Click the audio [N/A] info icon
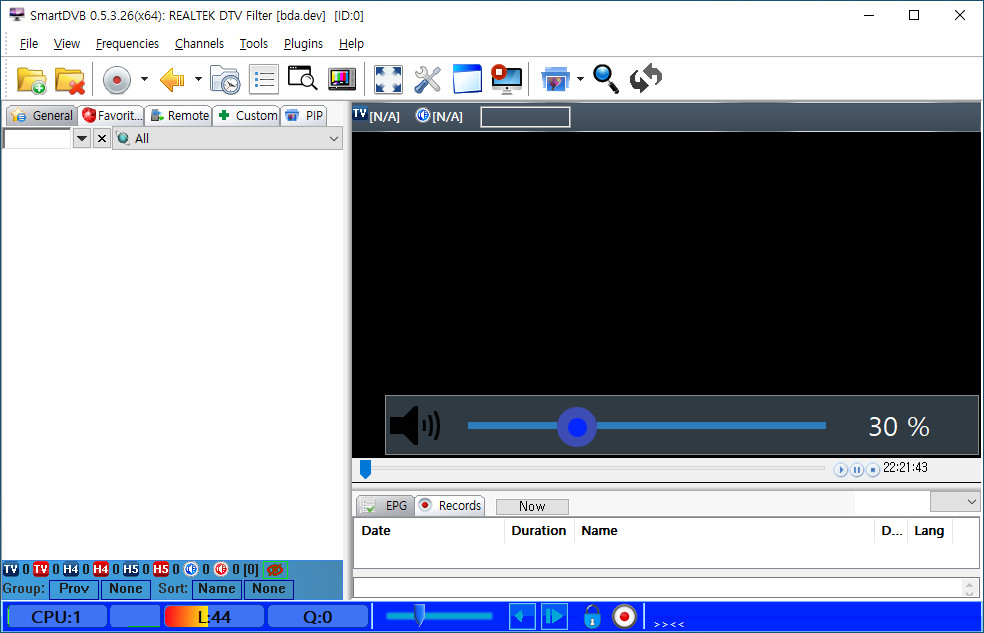 423,115
